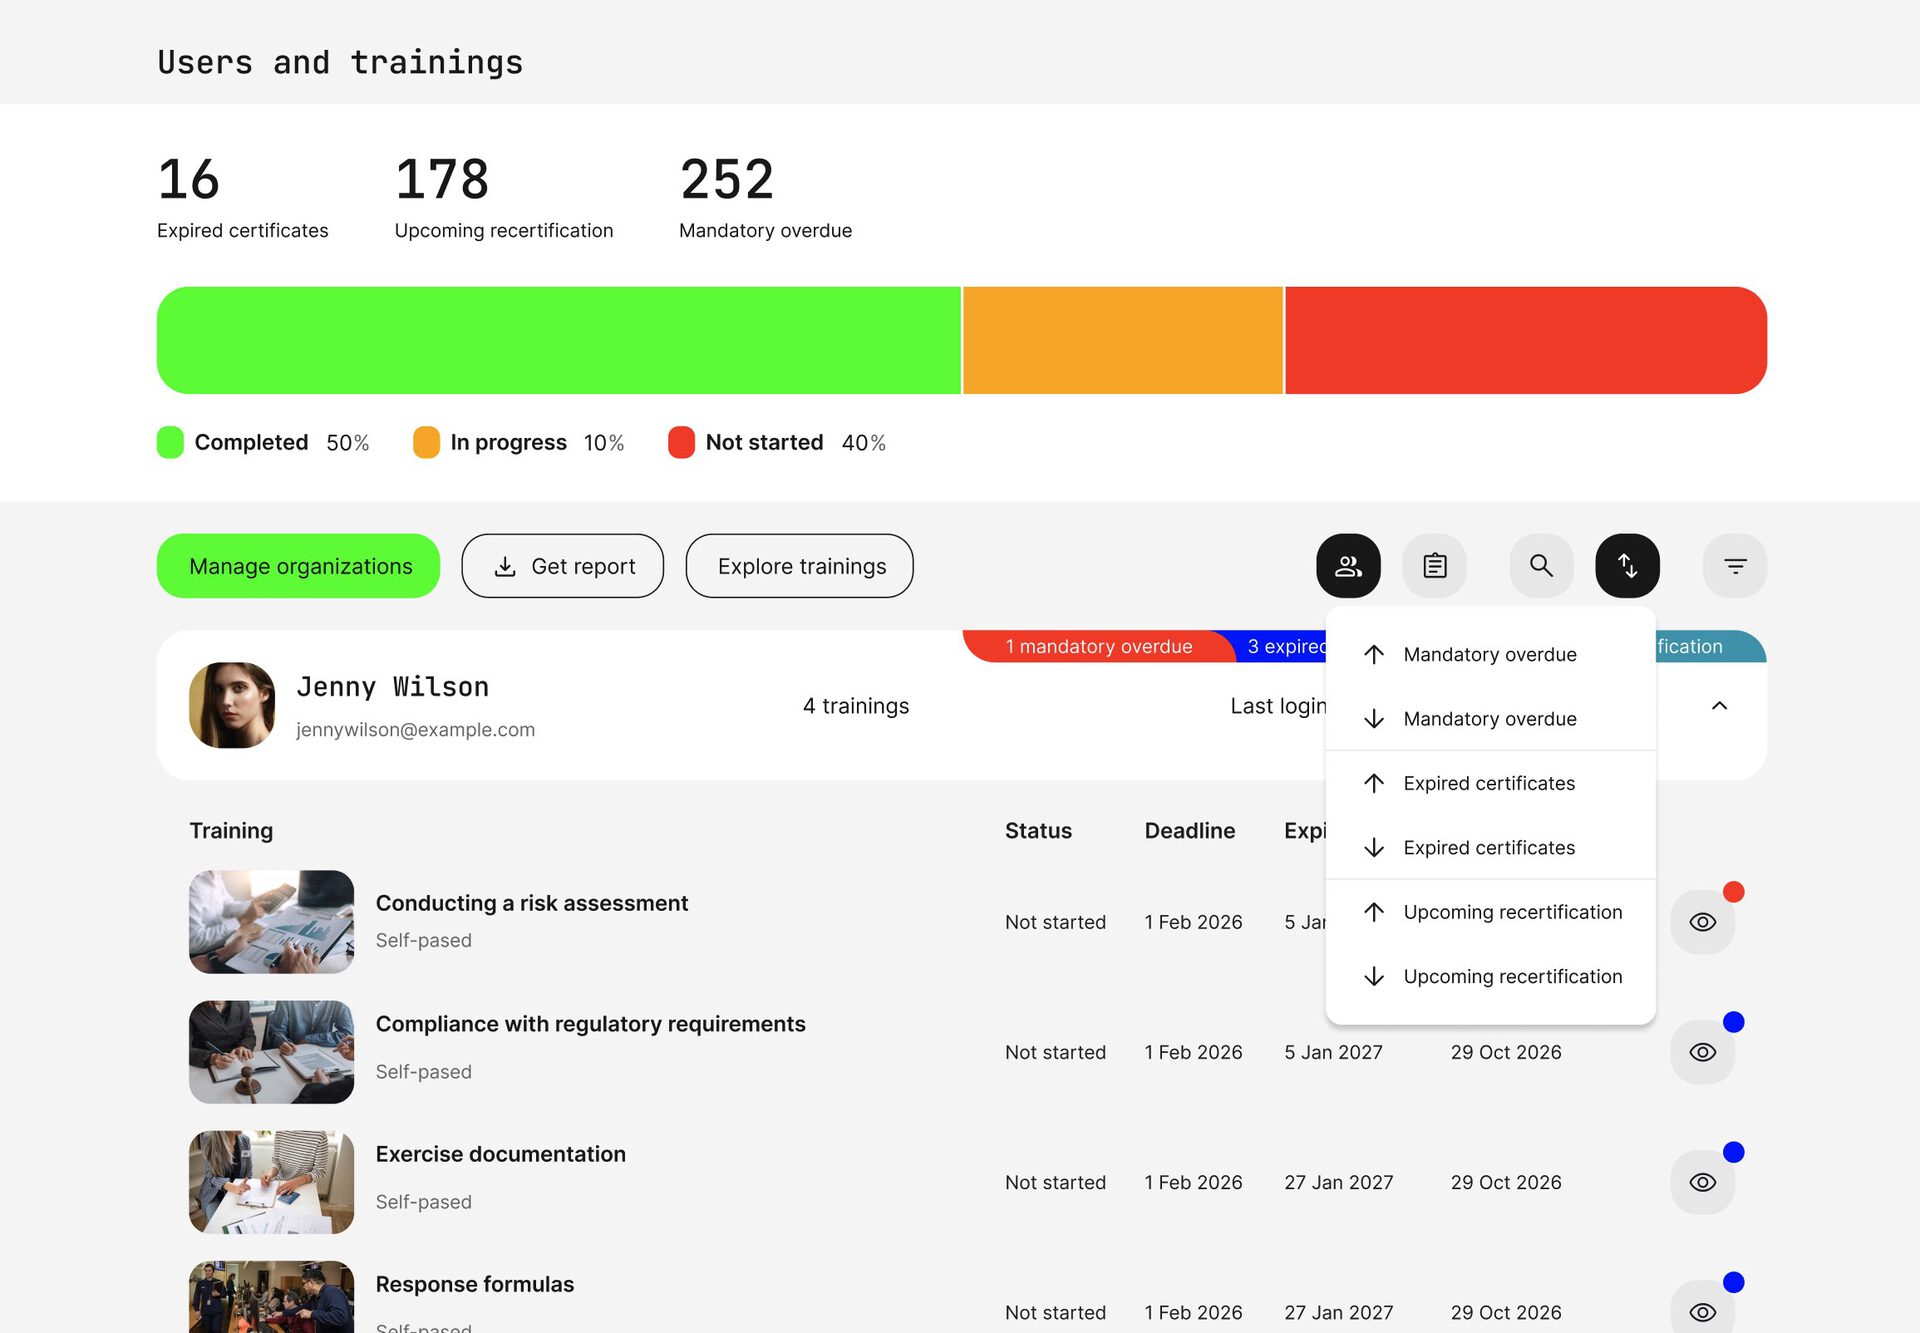The image size is (1920, 1333).
Task: View the Conducting a risk assessment training via its eye icon
Action: coord(1702,922)
